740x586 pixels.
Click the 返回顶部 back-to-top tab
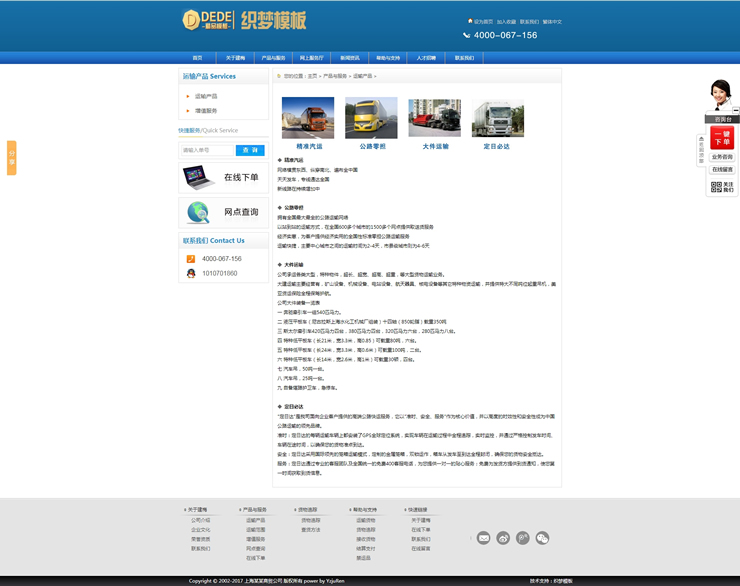click(x=701, y=150)
